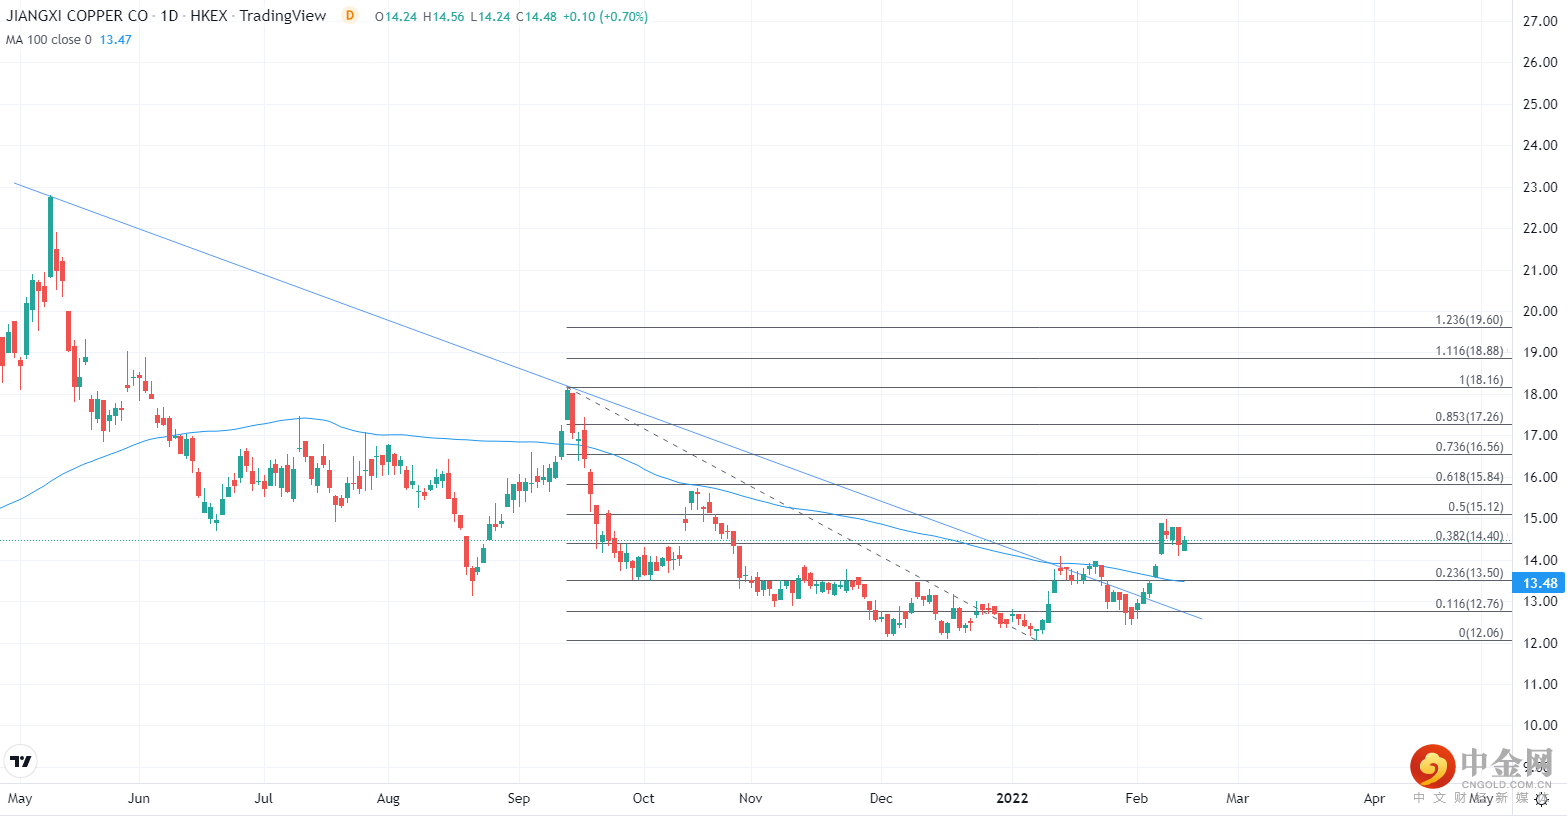This screenshot has width=1567, height=816.
Task: Click the Oct label on time axis
Action: 644,798
